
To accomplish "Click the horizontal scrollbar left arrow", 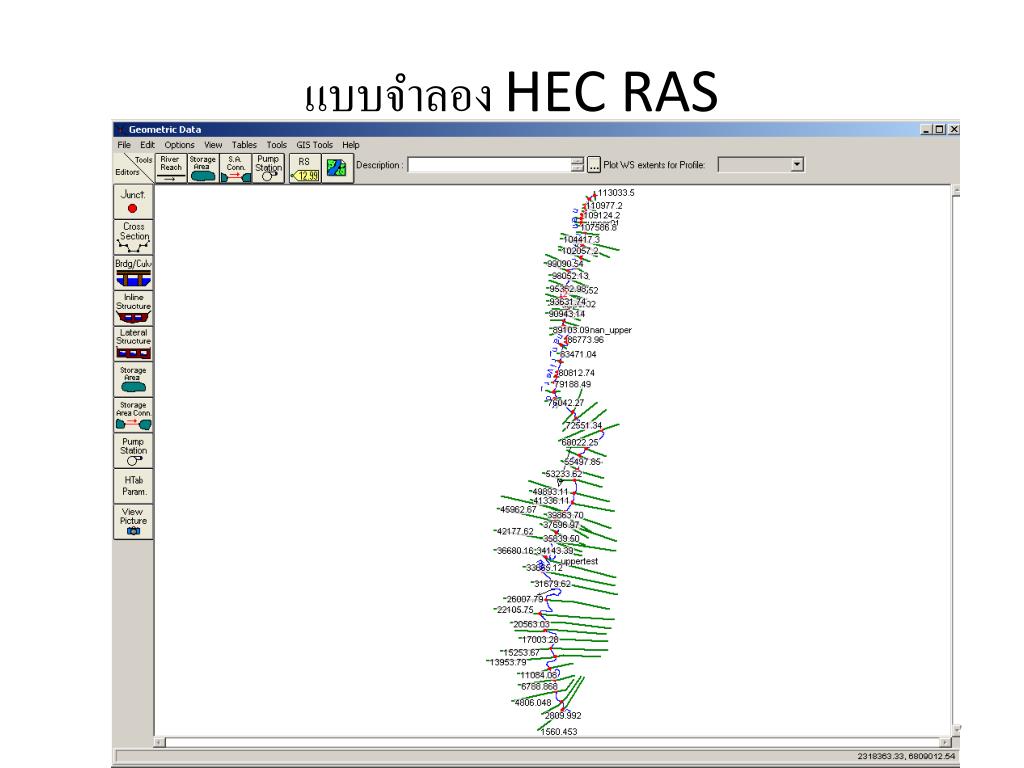I will 160,743.
